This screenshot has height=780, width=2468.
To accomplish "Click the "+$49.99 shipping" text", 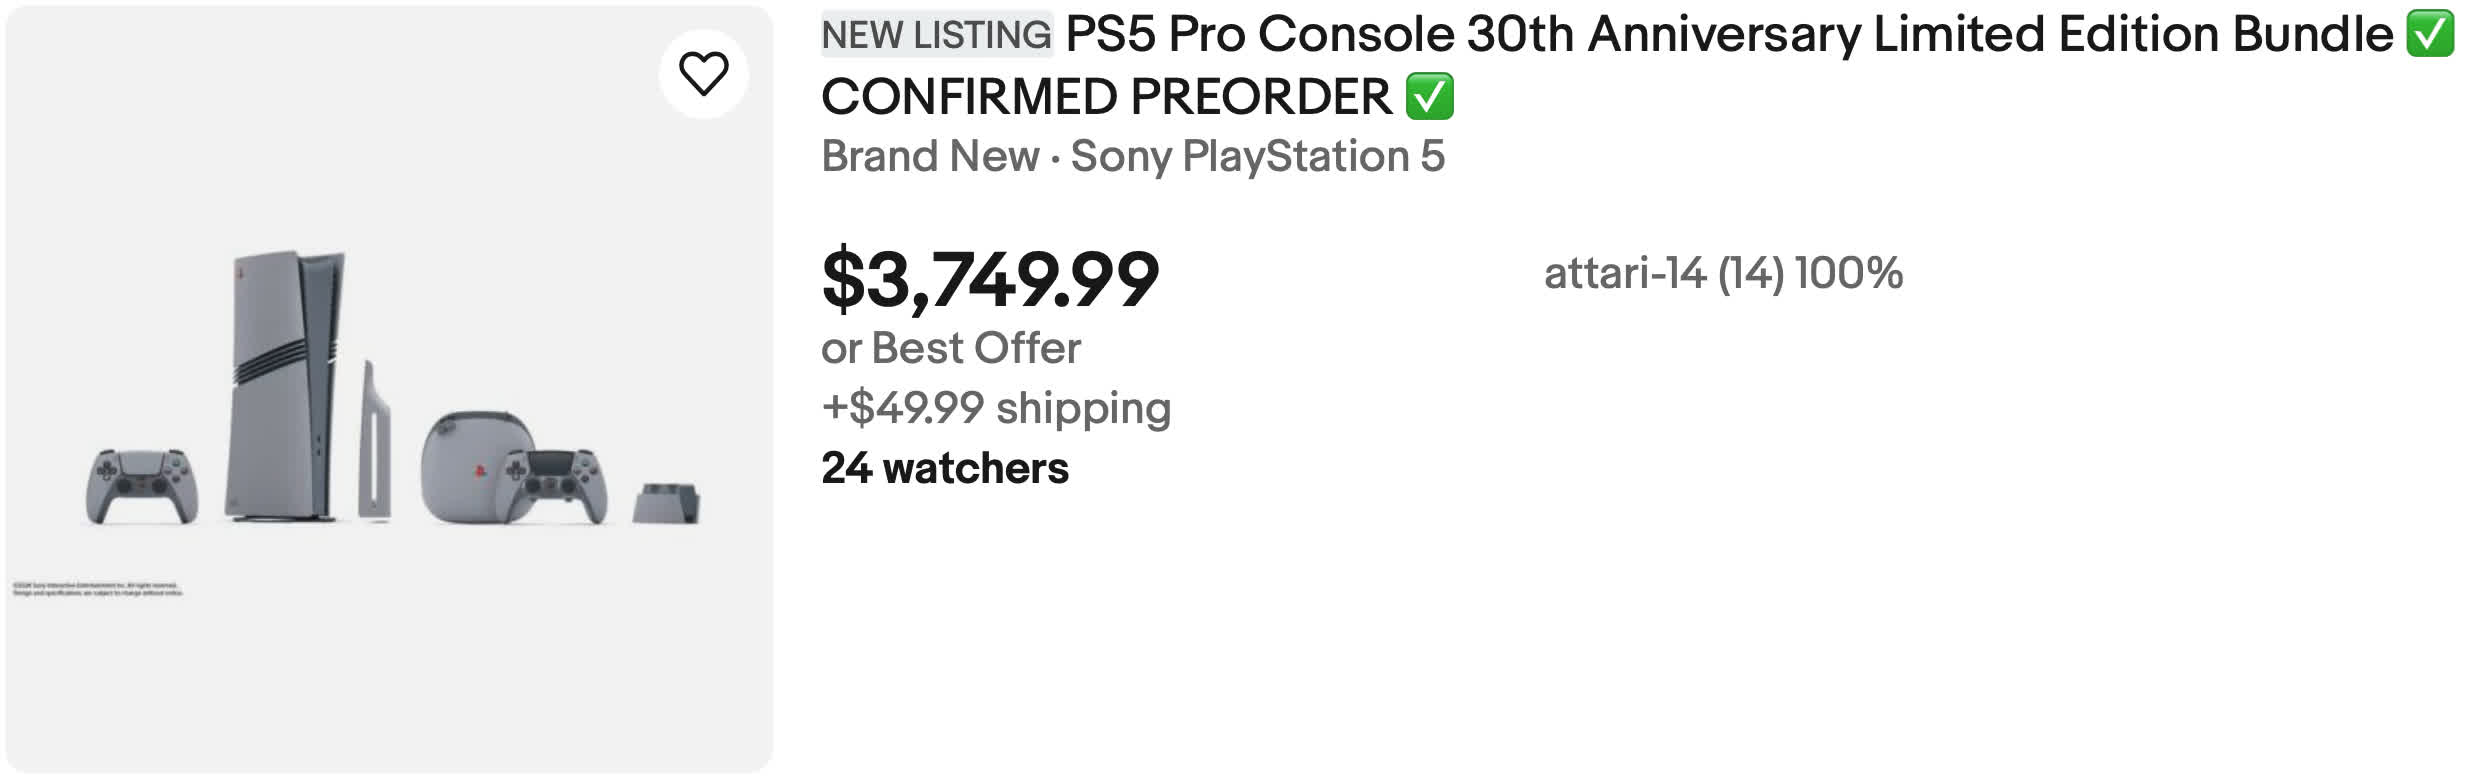I will pyautogui.click(x=996, y=408).
